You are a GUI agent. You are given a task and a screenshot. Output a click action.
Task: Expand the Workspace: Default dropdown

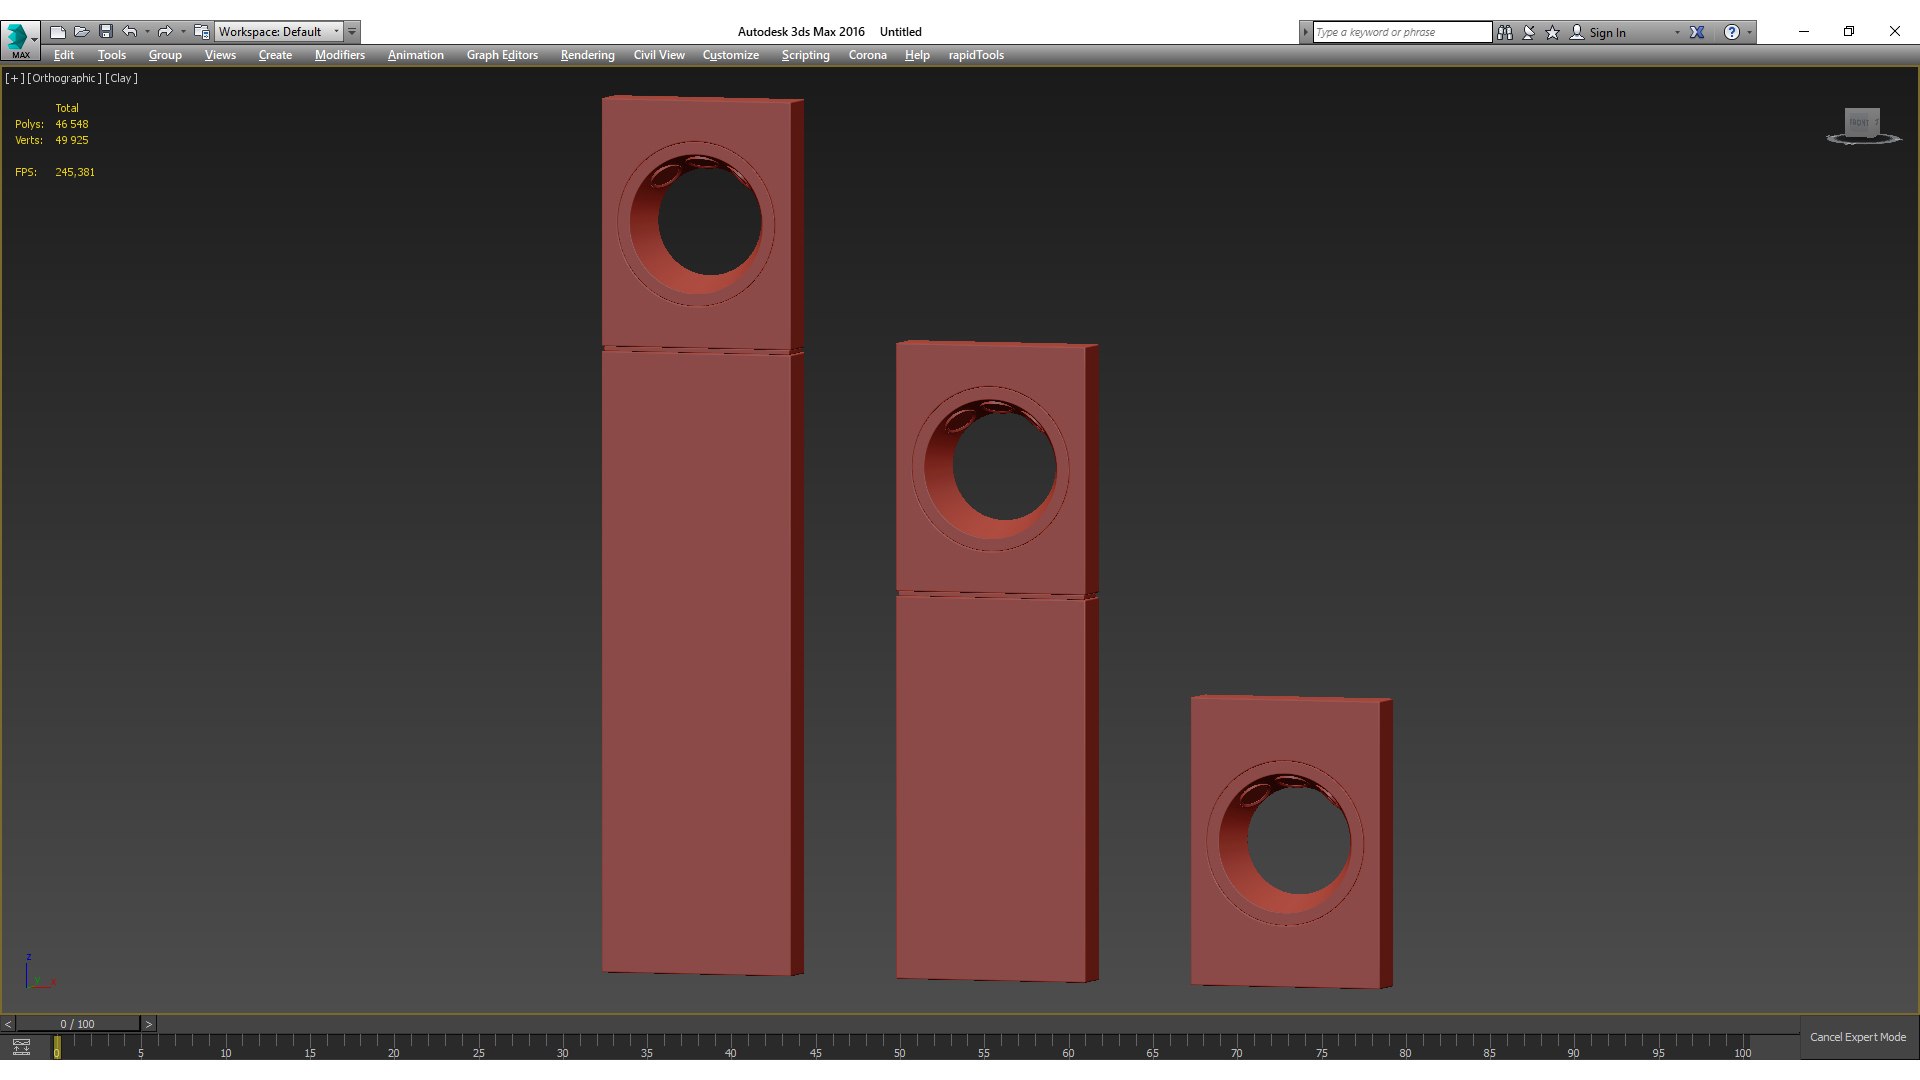tap(336, 32)
